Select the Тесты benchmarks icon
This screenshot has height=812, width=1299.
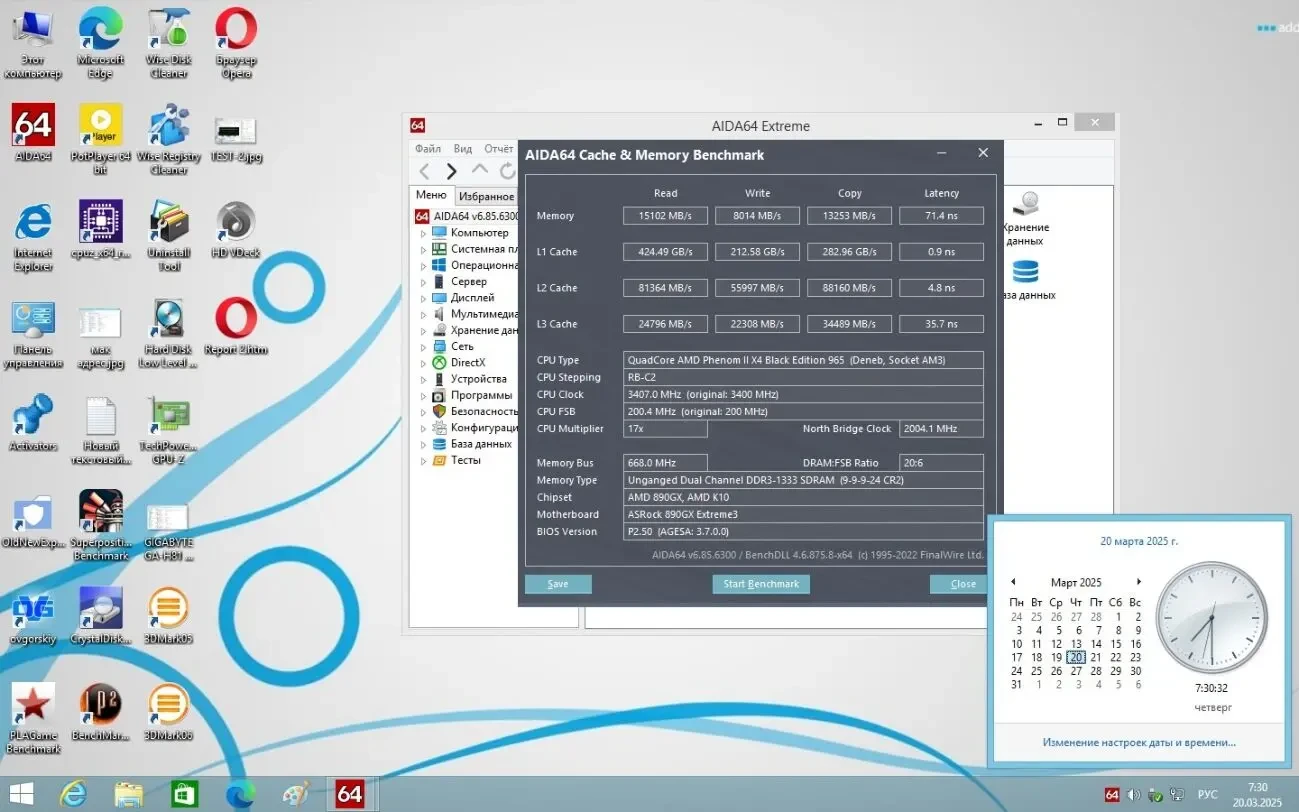[440, 460]
